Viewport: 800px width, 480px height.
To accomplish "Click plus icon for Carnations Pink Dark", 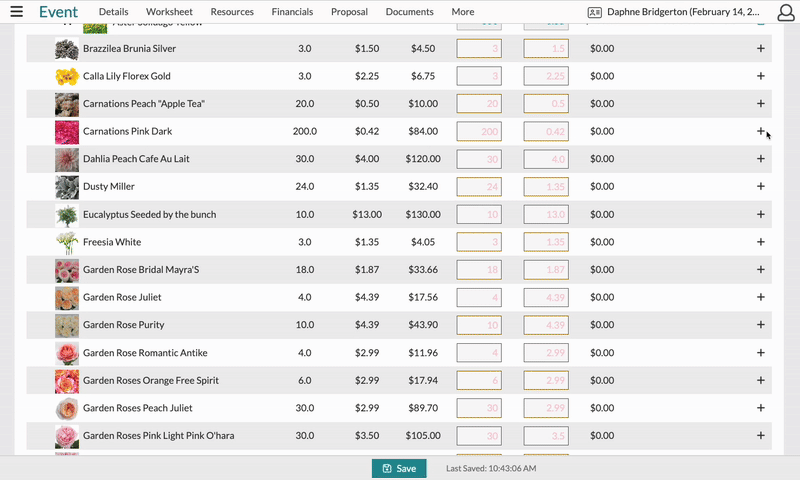I will (761, 131).
